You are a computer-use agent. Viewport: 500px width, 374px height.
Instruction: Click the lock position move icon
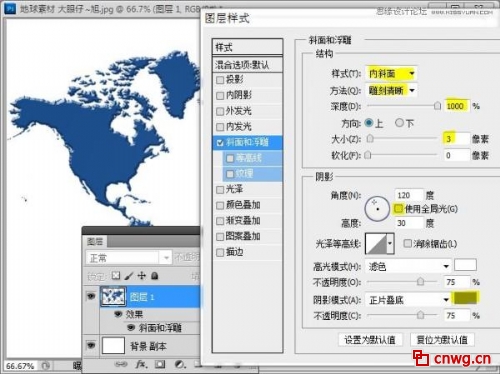[142, 276]
